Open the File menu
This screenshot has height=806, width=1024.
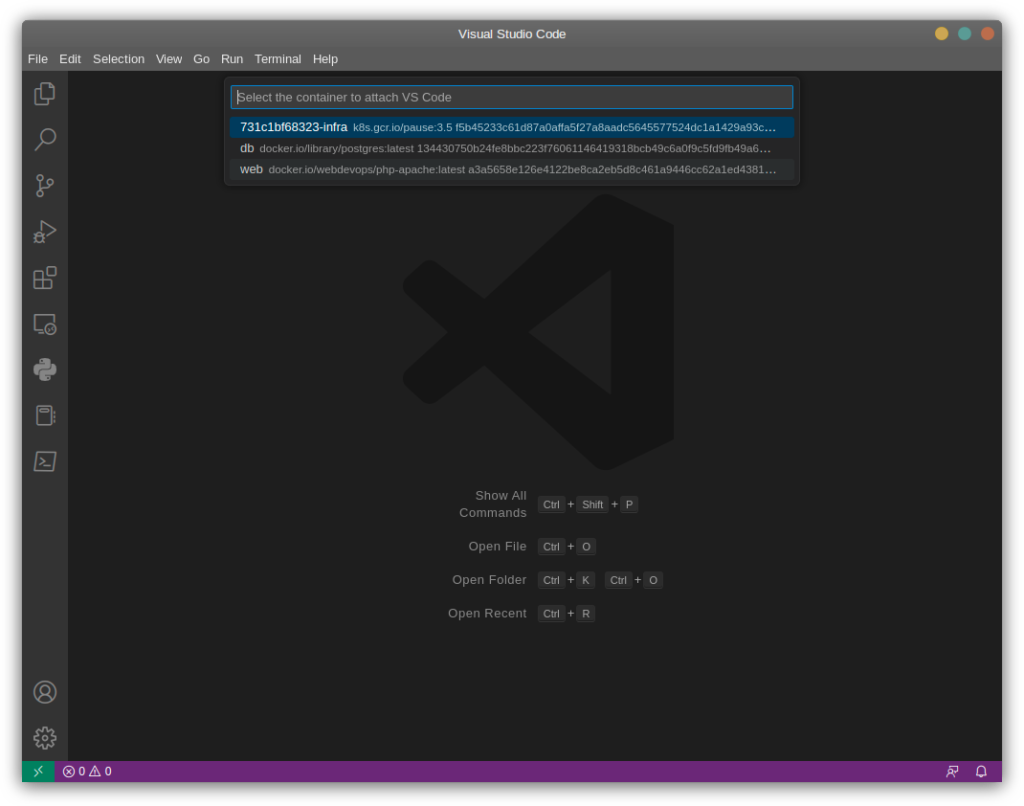37,59
